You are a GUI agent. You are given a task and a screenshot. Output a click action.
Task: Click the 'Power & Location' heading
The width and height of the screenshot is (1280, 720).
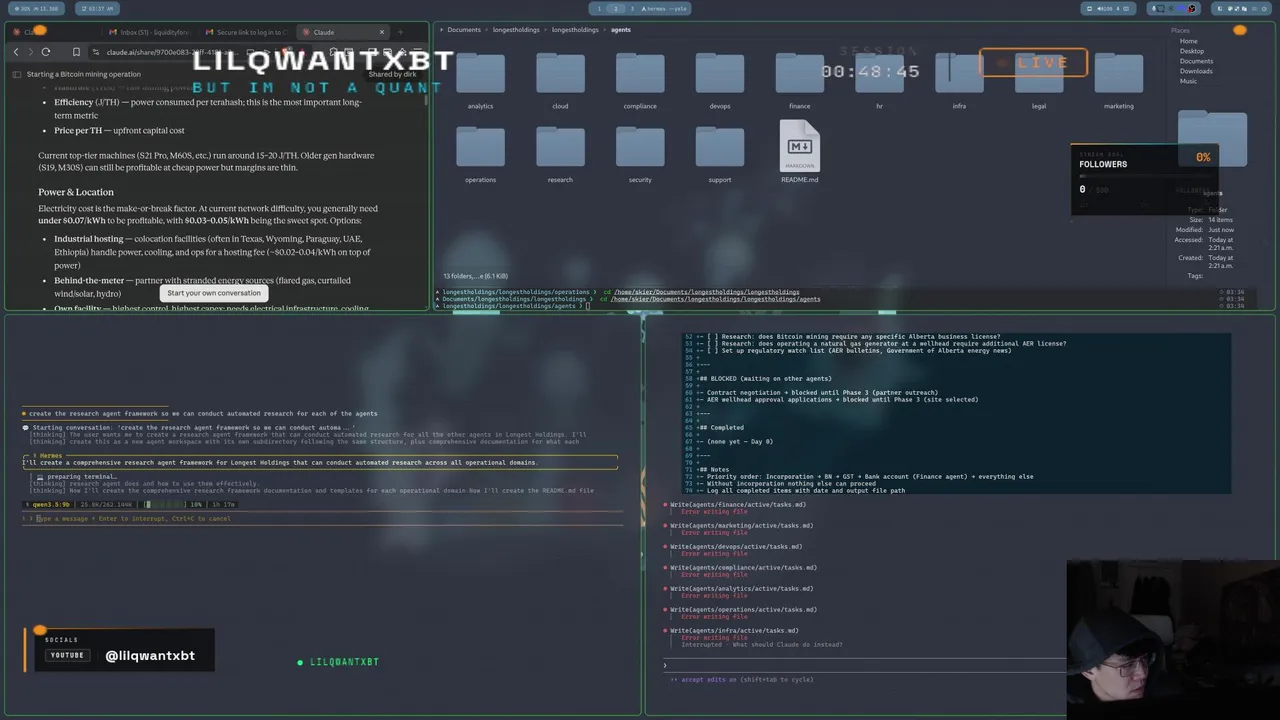tap(76, 192)
